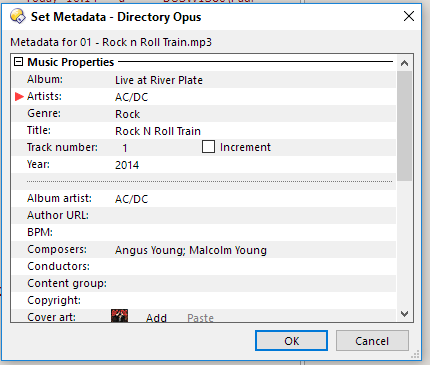Image resolution: width=430 pixels, height=365 pixels.
Task: Click the Paste cover art link
Action: click(x=200, y=318)
